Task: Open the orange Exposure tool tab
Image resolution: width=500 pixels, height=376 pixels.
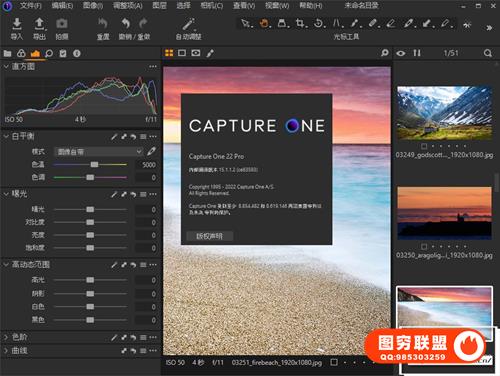Action: [x=35, y=53]
